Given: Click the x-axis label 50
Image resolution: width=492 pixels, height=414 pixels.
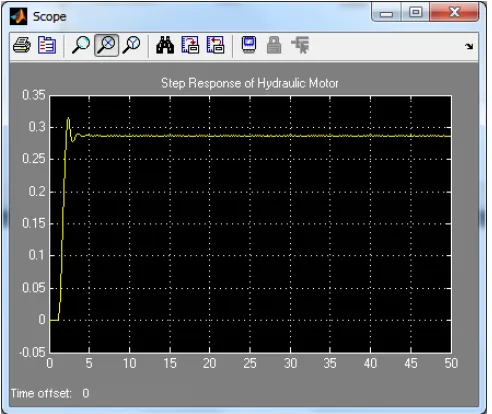Looking at the screenshot, I should coord(451,363).
